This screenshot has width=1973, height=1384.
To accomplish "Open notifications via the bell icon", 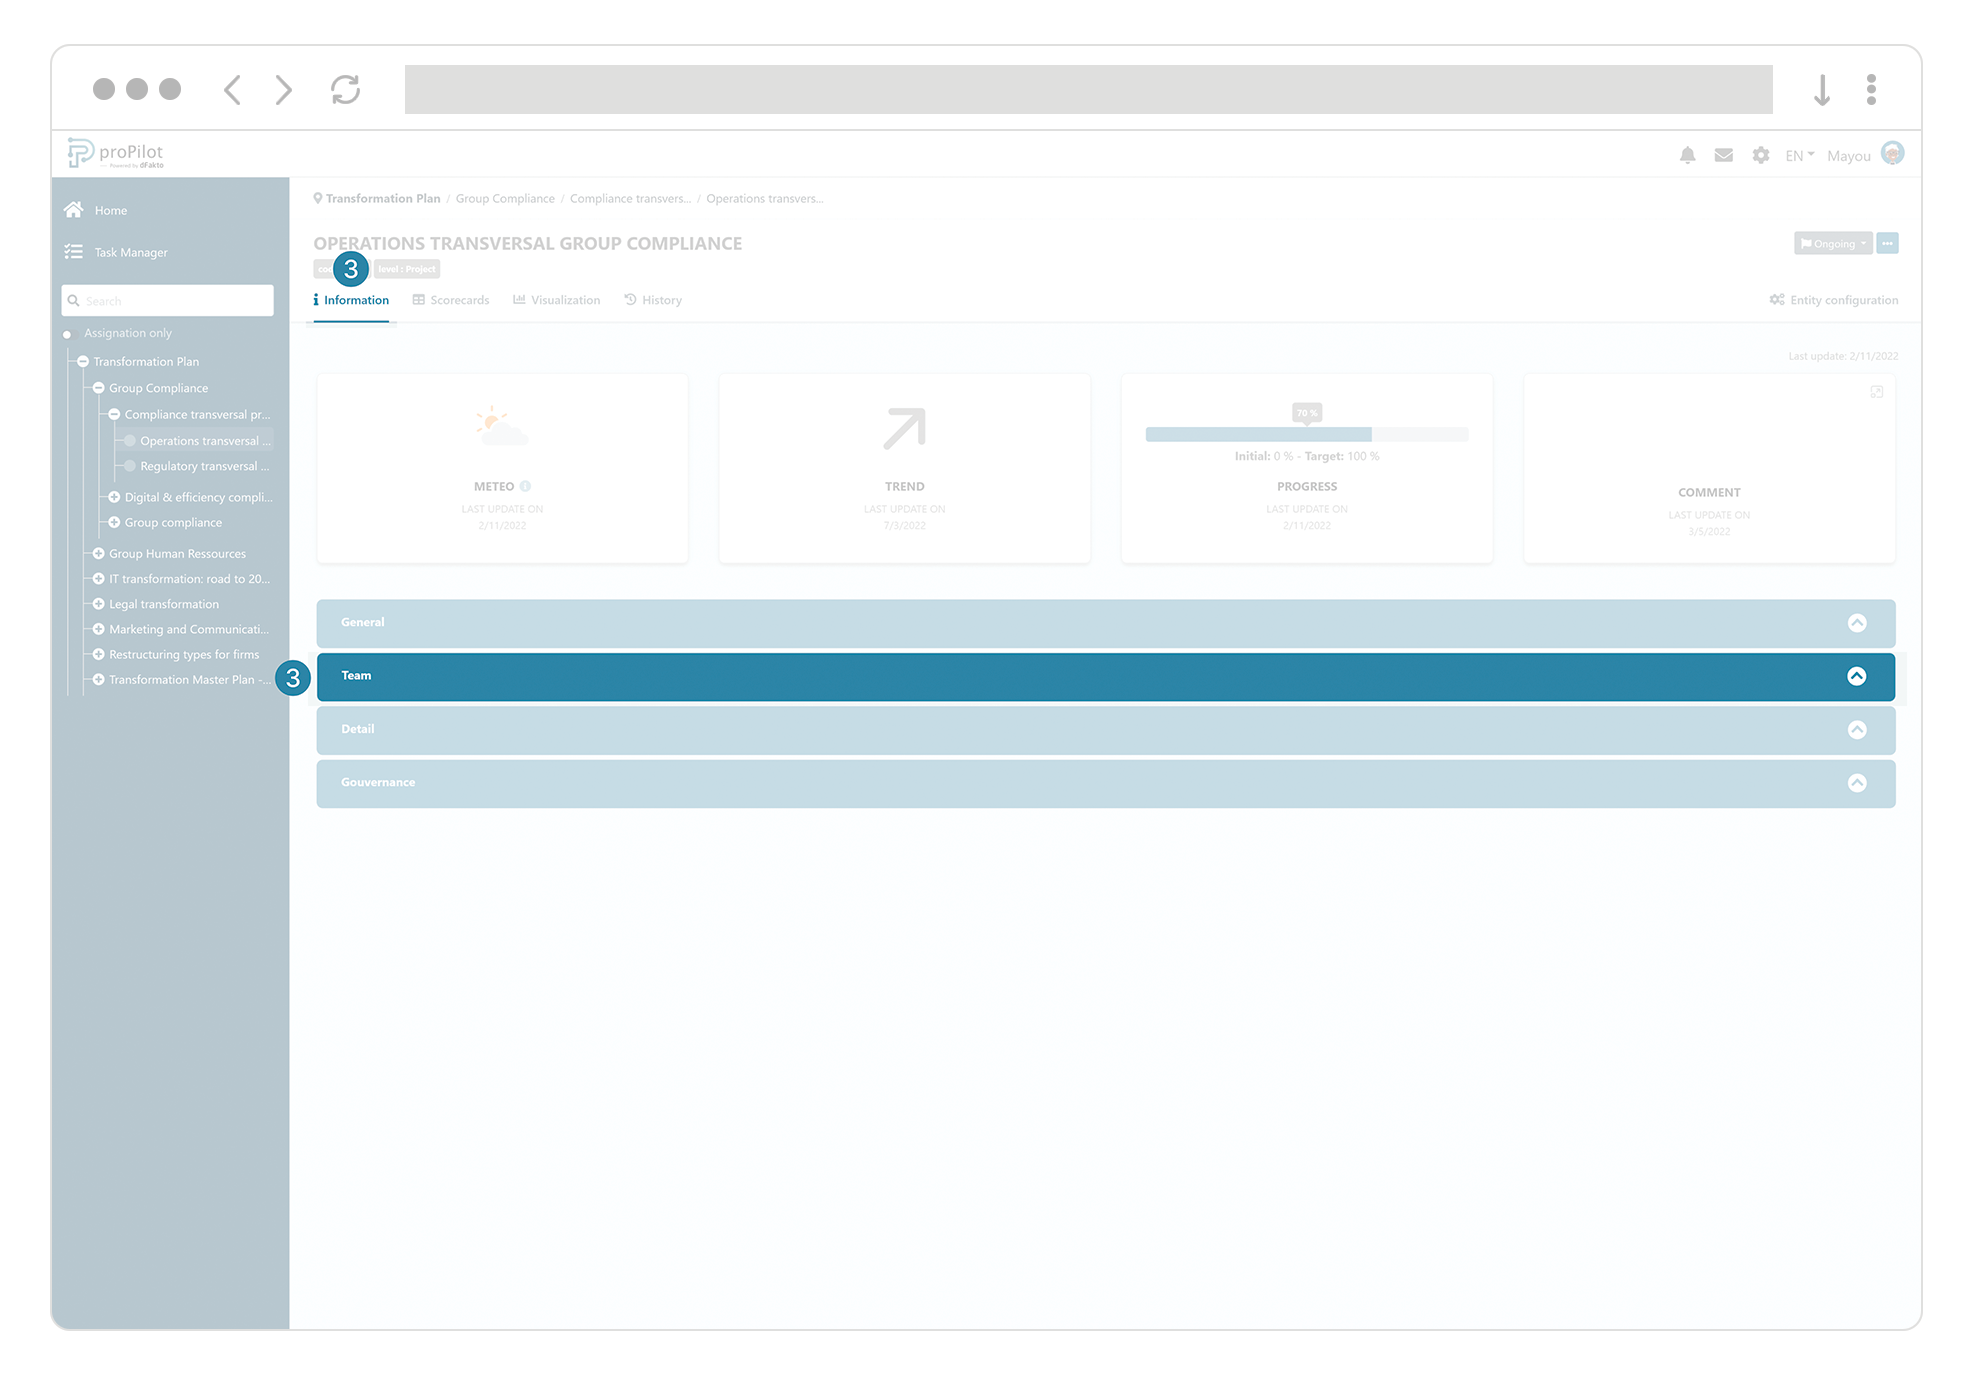I will click(x=1688, y=155).
